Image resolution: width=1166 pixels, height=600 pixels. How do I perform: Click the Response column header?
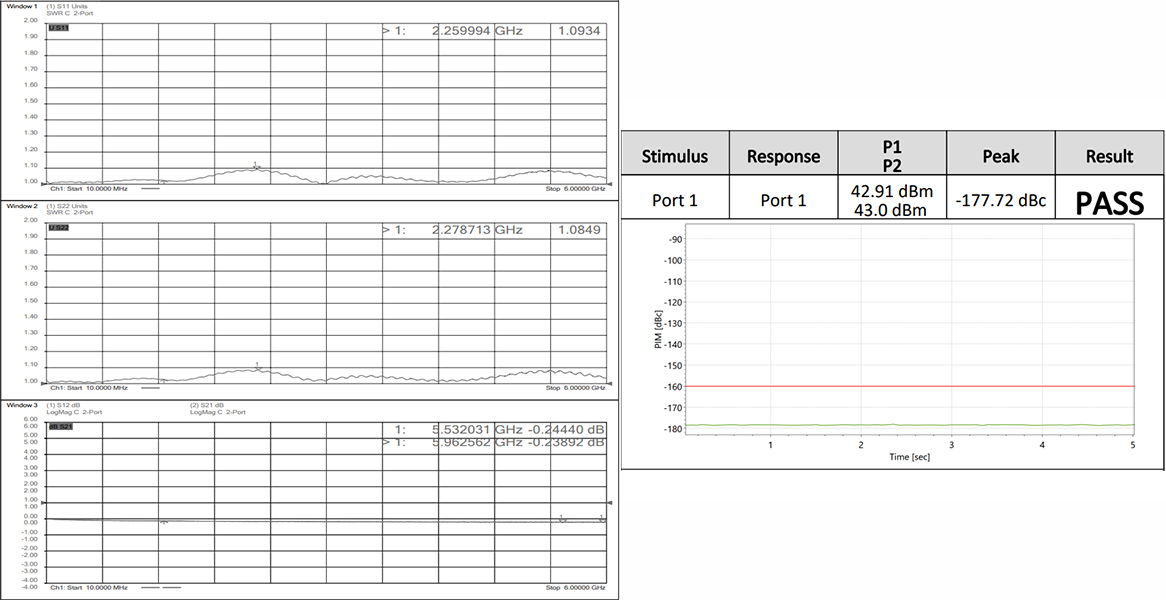[x=783, y=156]
